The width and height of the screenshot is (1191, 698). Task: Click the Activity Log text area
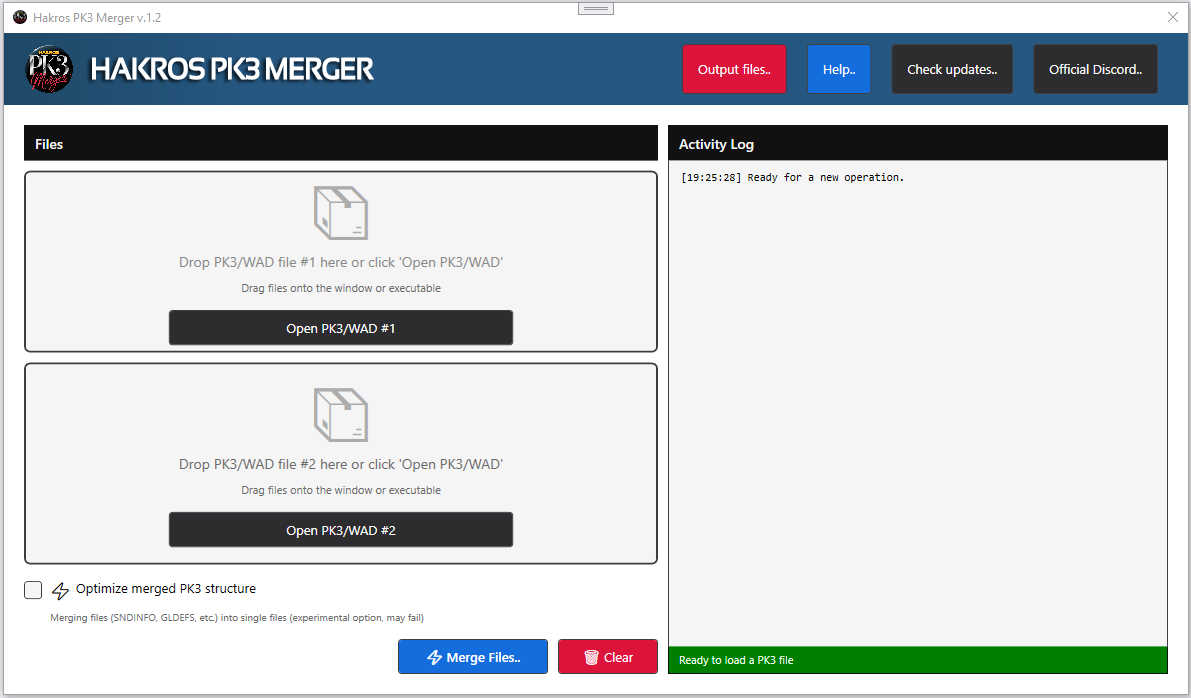[918, 403]
